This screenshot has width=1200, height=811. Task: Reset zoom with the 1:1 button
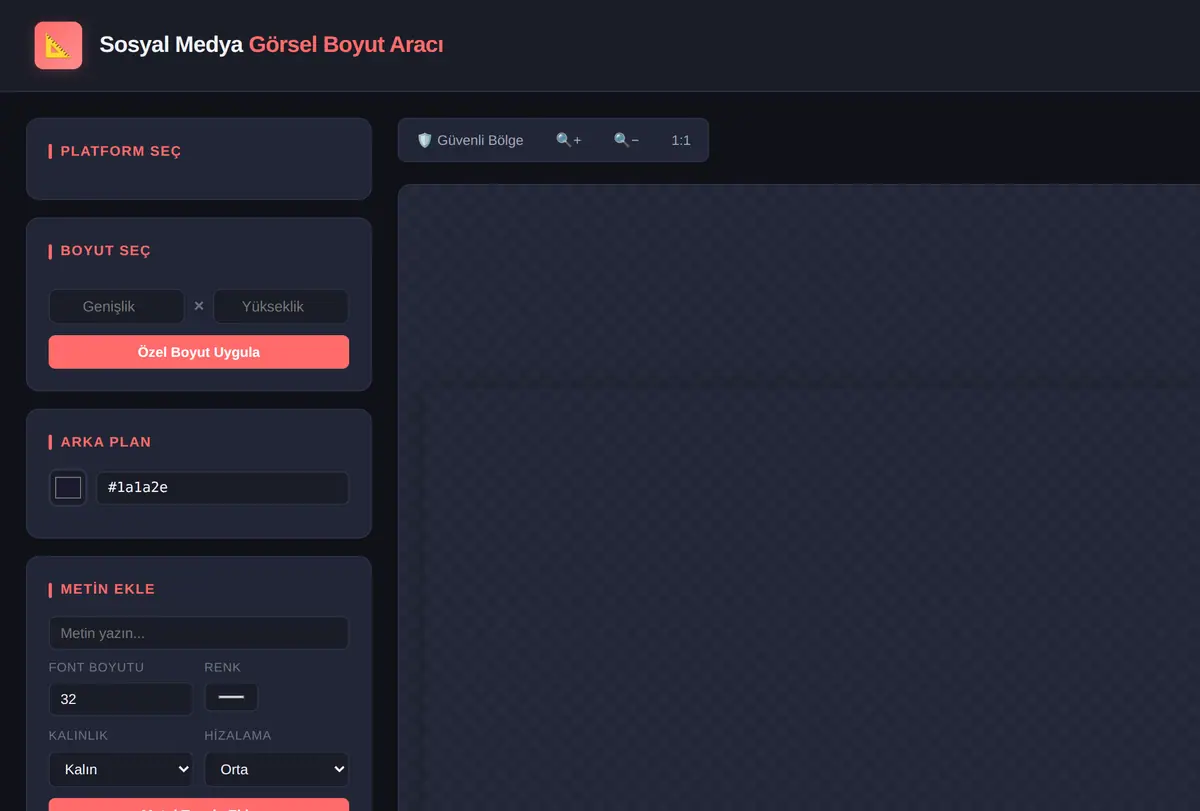click(x=681, y=140)
